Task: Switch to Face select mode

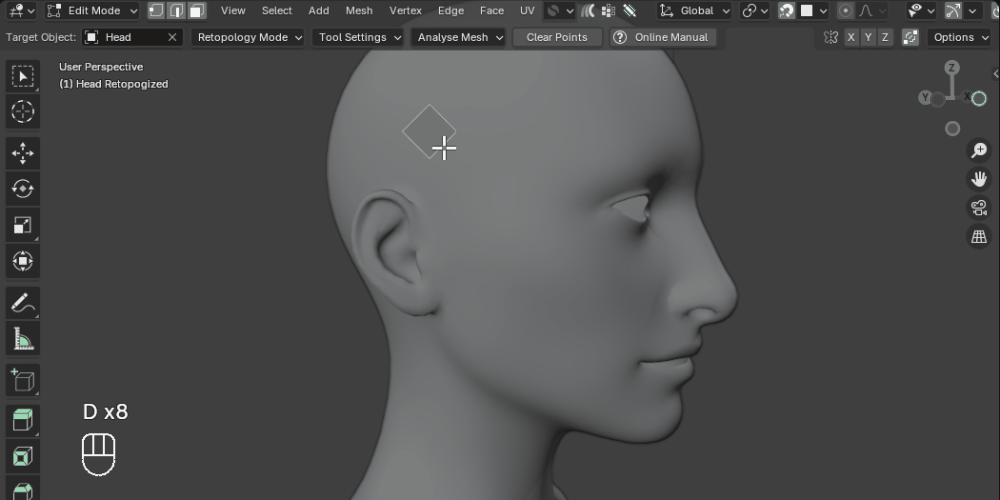Action: tap(197, 11)
